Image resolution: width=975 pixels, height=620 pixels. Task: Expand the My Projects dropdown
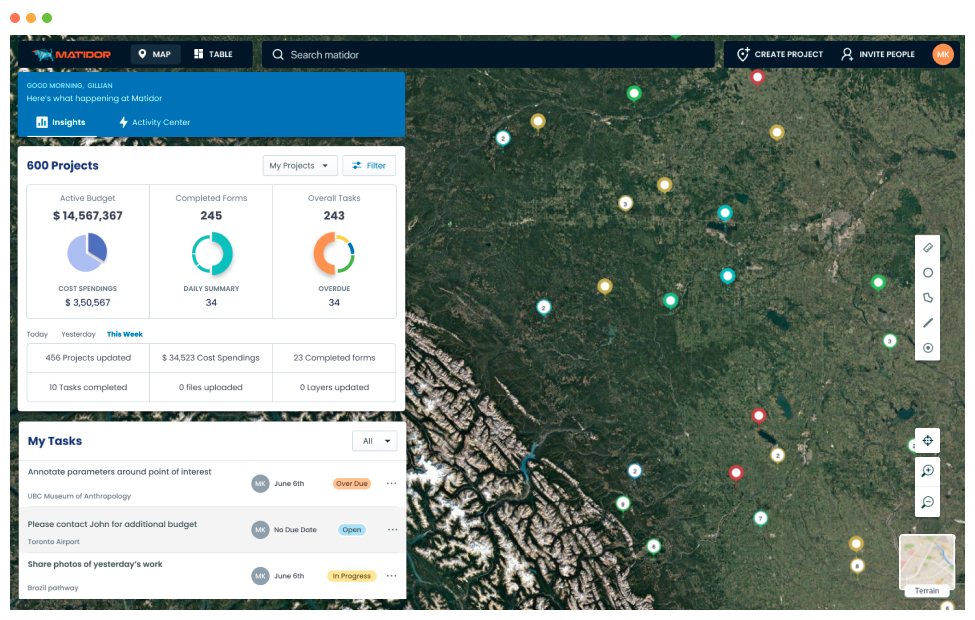[300, 165]
